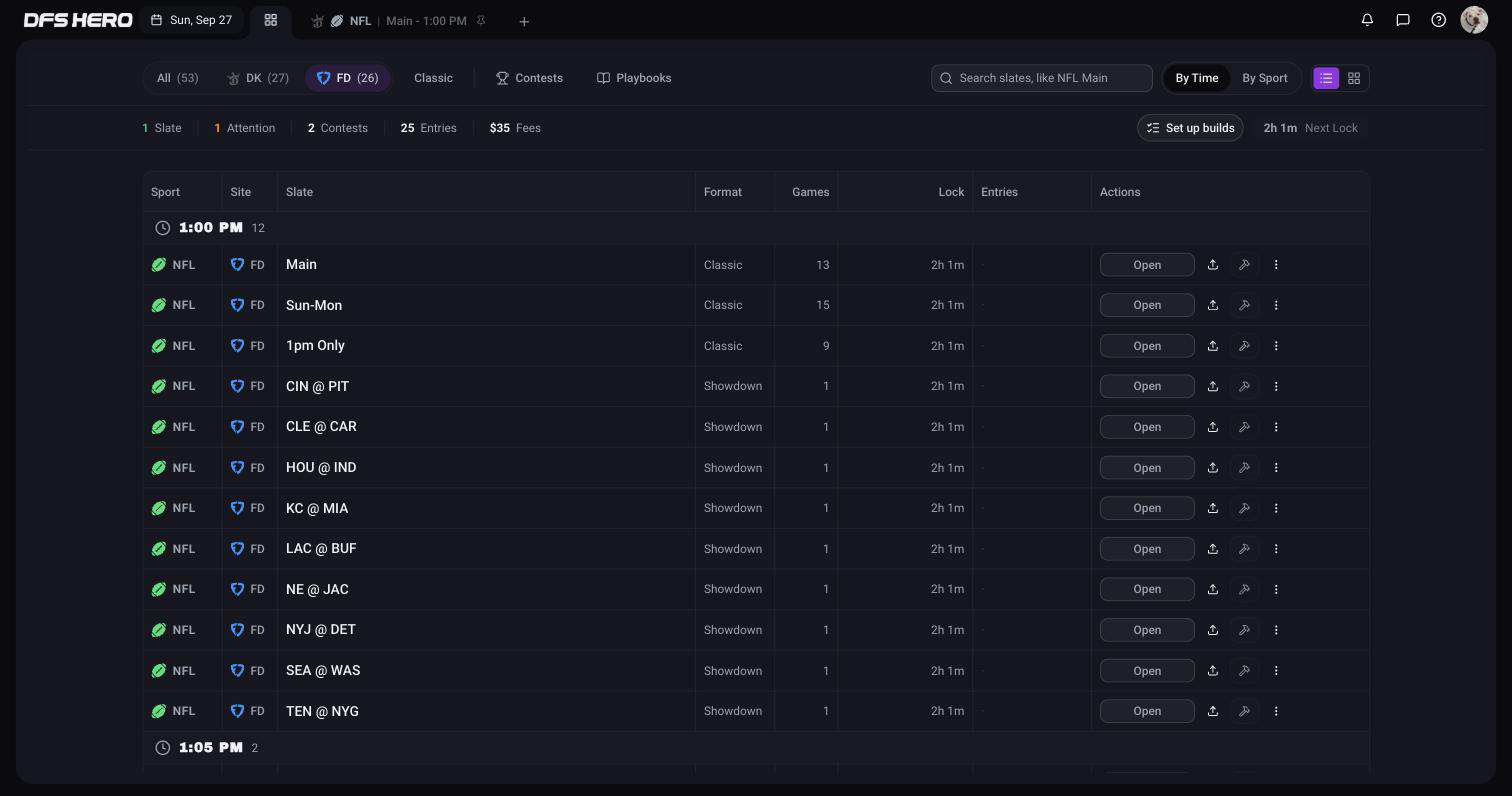Viewport: 1512px width, 796px height.
Task: Add a new tab with plus icon
Action: coord(524,21)
